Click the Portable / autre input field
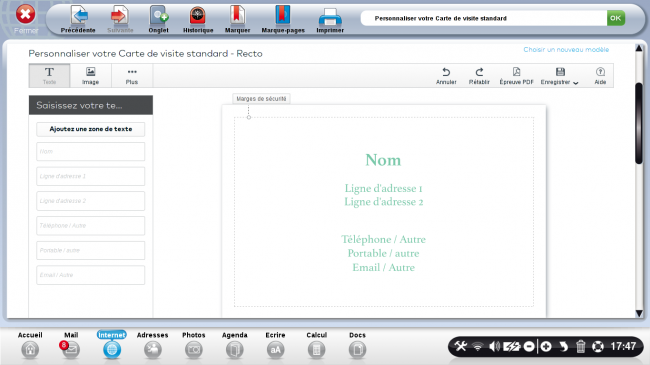 pos(91,250)
